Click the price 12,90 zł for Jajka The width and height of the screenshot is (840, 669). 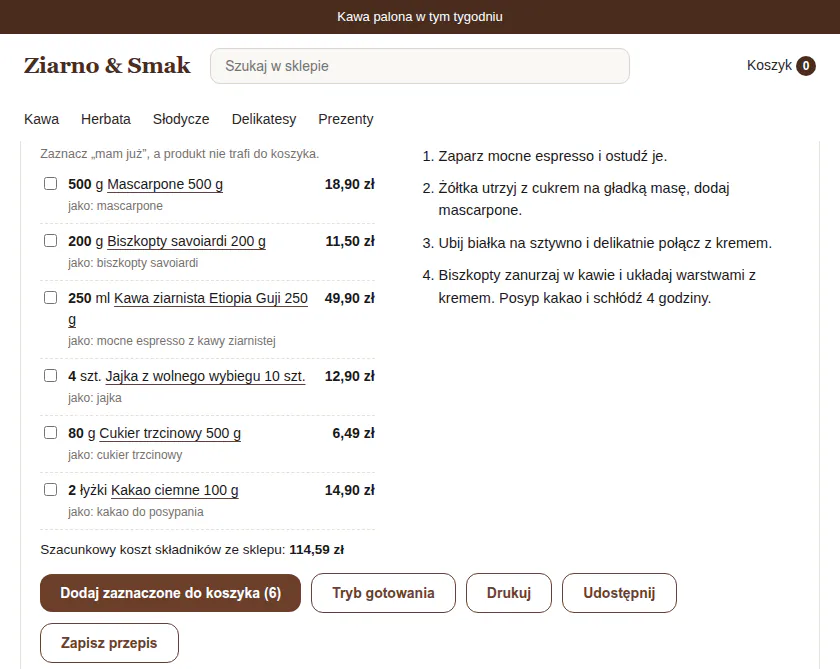tap(349, 377)
